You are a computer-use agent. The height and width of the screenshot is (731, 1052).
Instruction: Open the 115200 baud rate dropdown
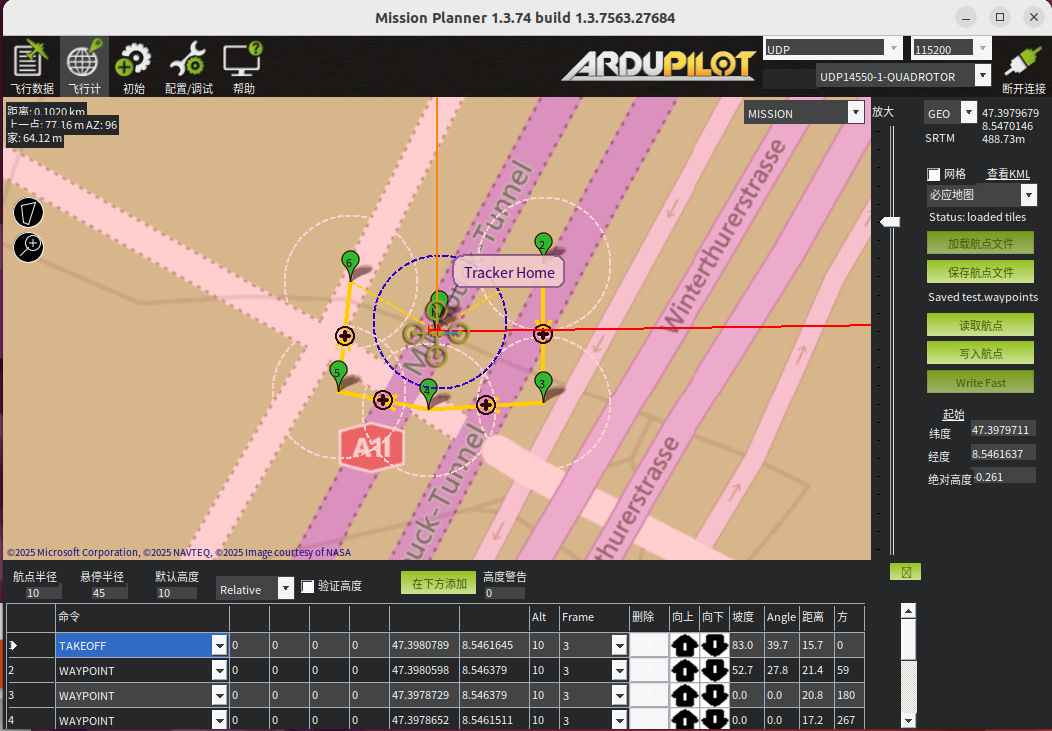pos(982,48)
